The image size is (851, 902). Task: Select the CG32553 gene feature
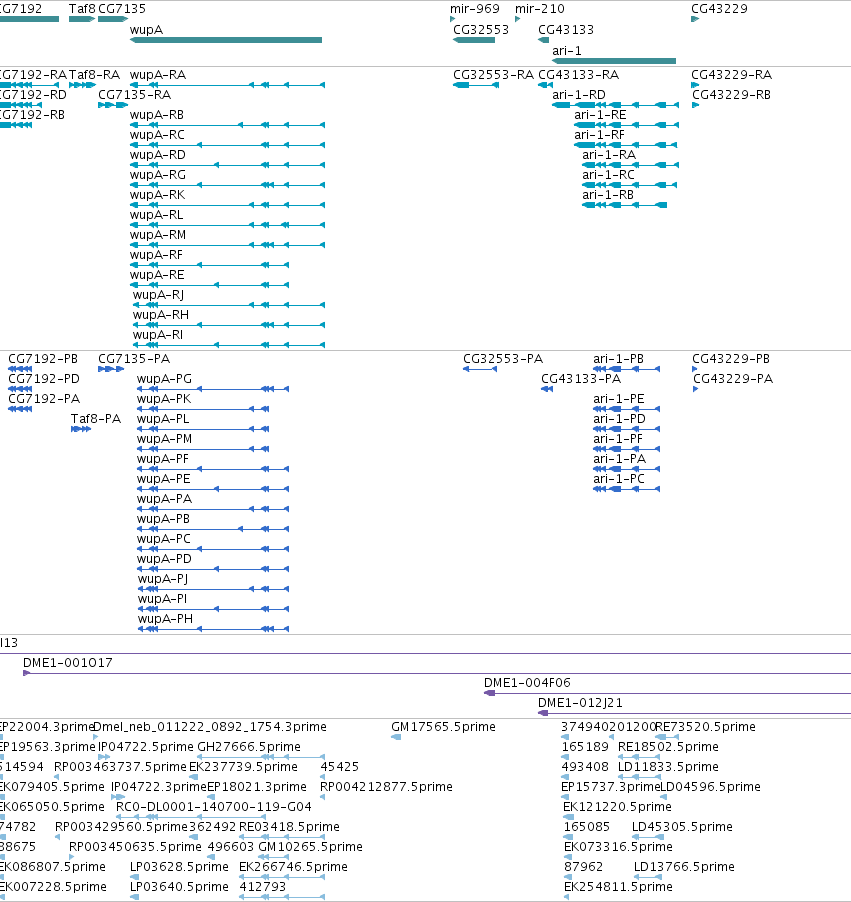click(474, 40)
